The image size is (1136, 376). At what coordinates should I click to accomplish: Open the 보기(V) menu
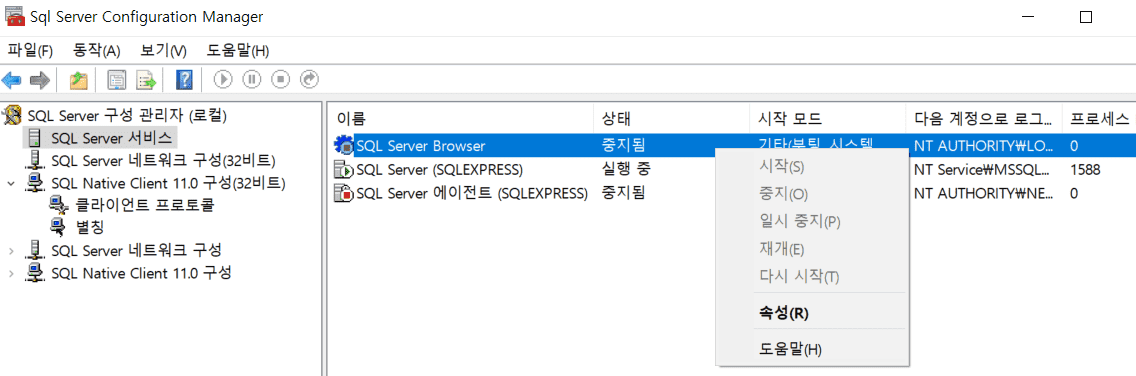(164, 51)
